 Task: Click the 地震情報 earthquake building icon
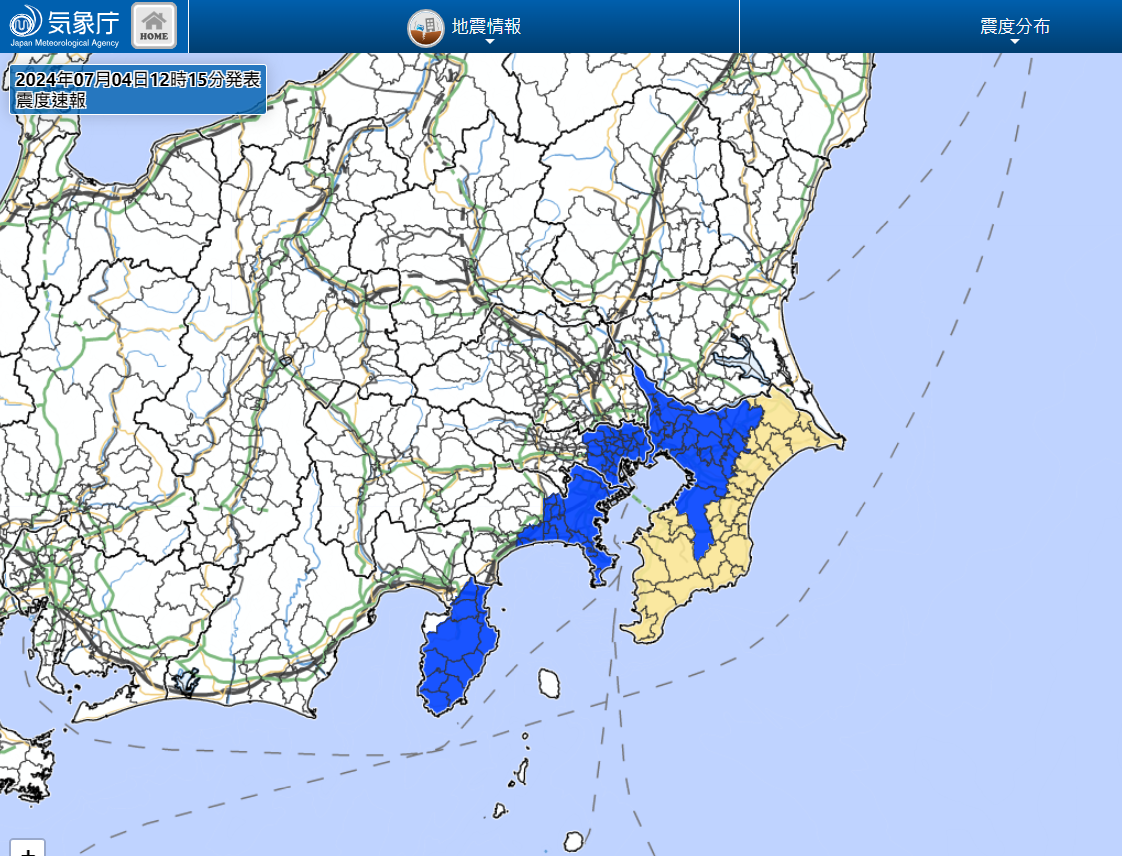tap(426, 27)
